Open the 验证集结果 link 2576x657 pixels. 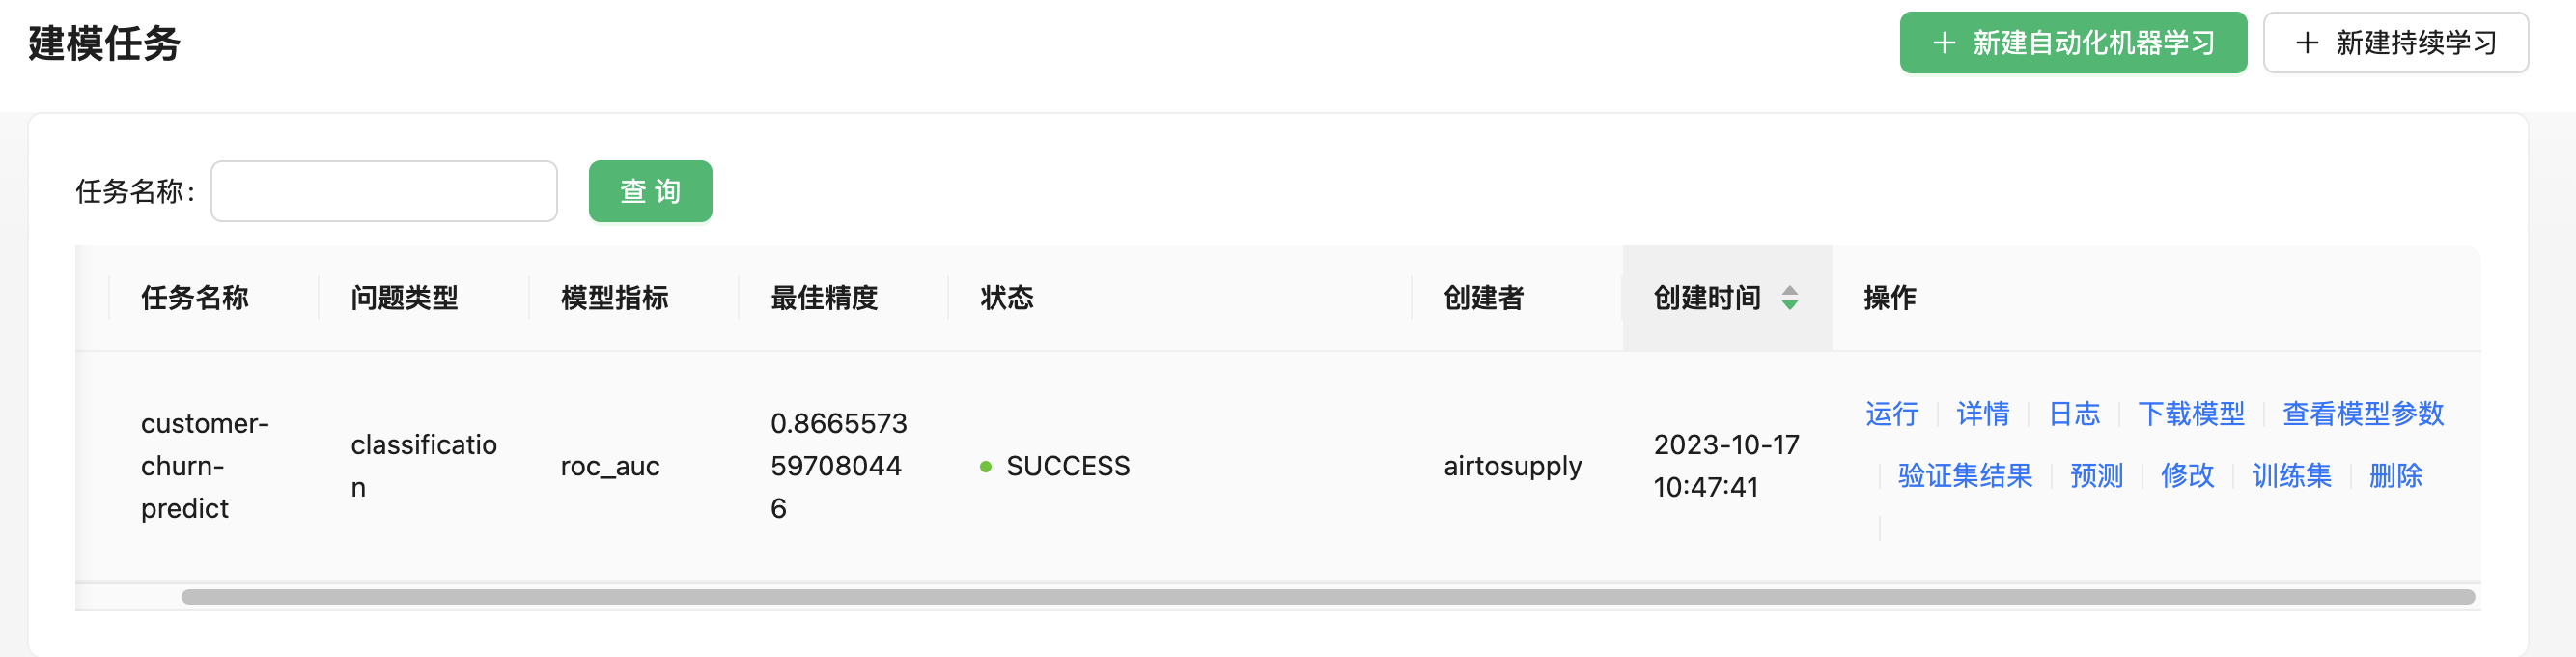[1964, 475]
